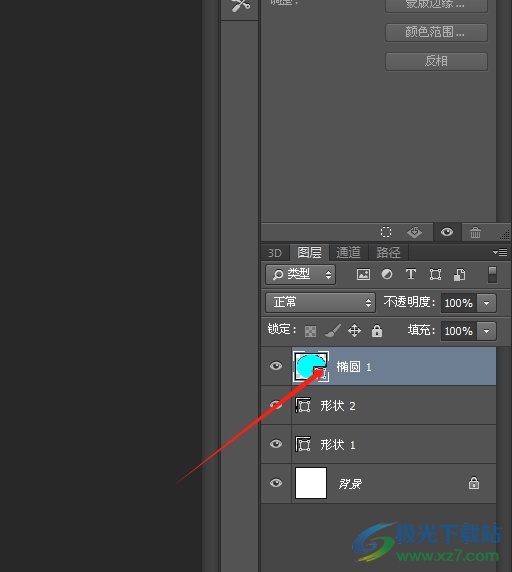512x572 pixels.
Task: Hide the 背景 layer
Action: [276, 483]
